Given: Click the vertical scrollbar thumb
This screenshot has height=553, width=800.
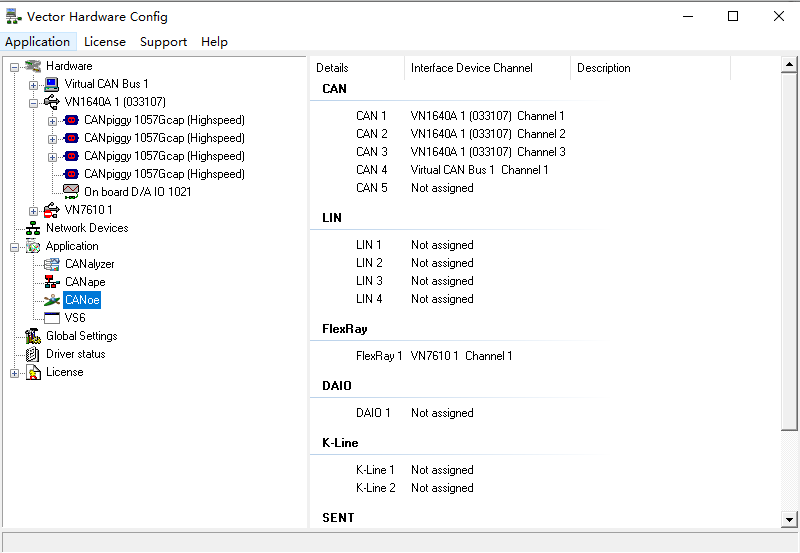Looking at the screenshot, I should coord(789,252).
